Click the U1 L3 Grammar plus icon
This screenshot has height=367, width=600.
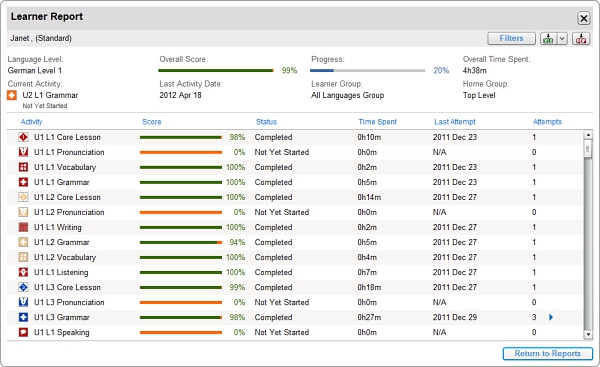(23, 317)
